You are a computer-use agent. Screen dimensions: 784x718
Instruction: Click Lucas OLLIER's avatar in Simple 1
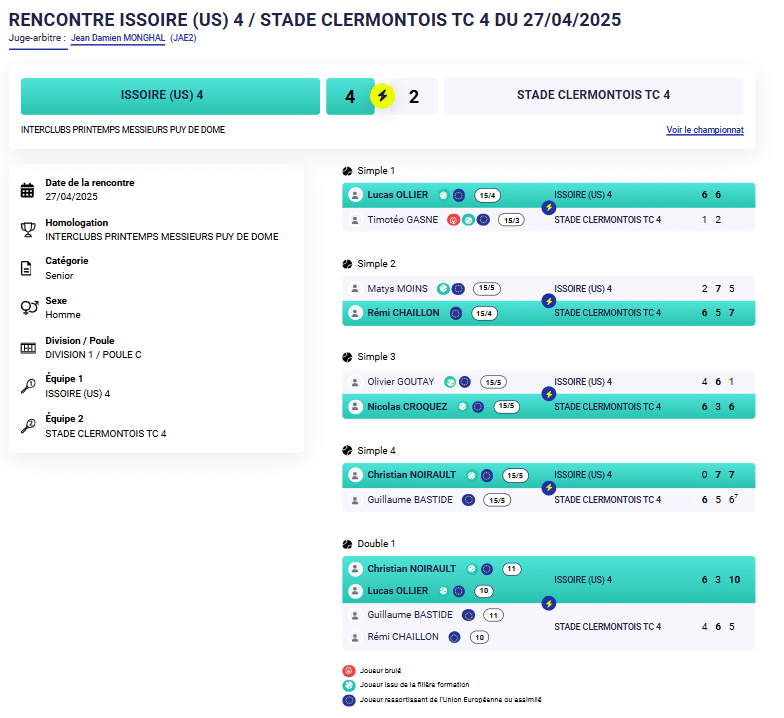(x=355, y=195)
